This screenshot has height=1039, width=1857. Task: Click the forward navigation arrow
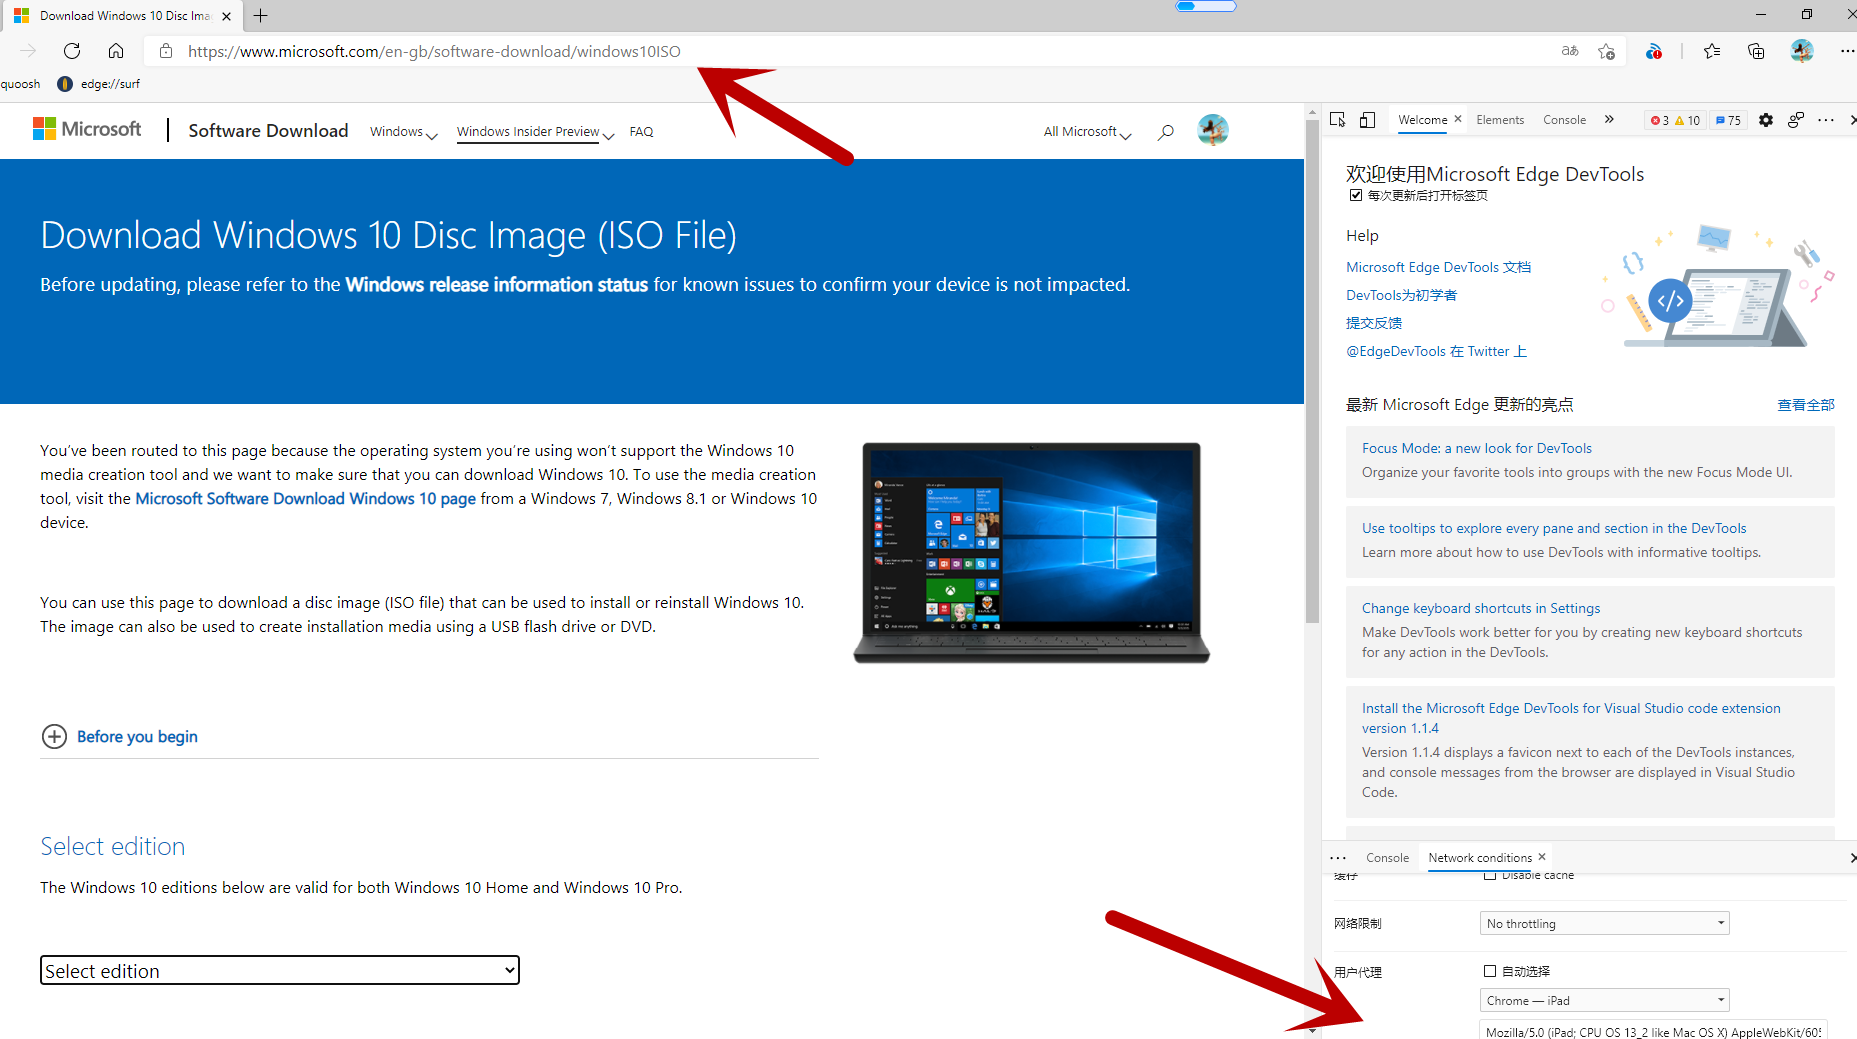click(28, 51)
